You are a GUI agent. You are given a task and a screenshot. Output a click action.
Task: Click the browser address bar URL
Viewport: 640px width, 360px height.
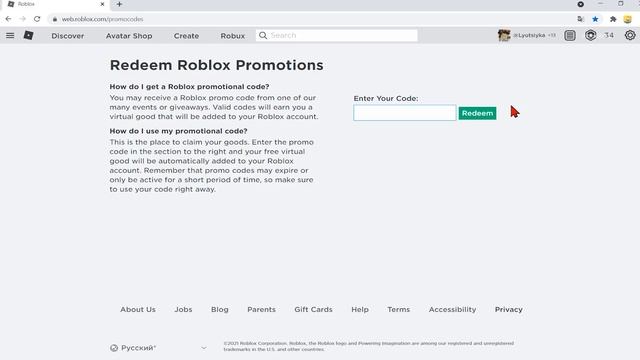tap(102, 19)
